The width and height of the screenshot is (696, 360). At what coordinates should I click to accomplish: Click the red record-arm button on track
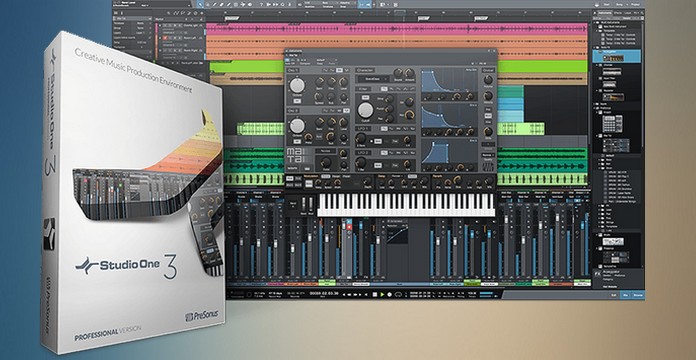(165, 38)
